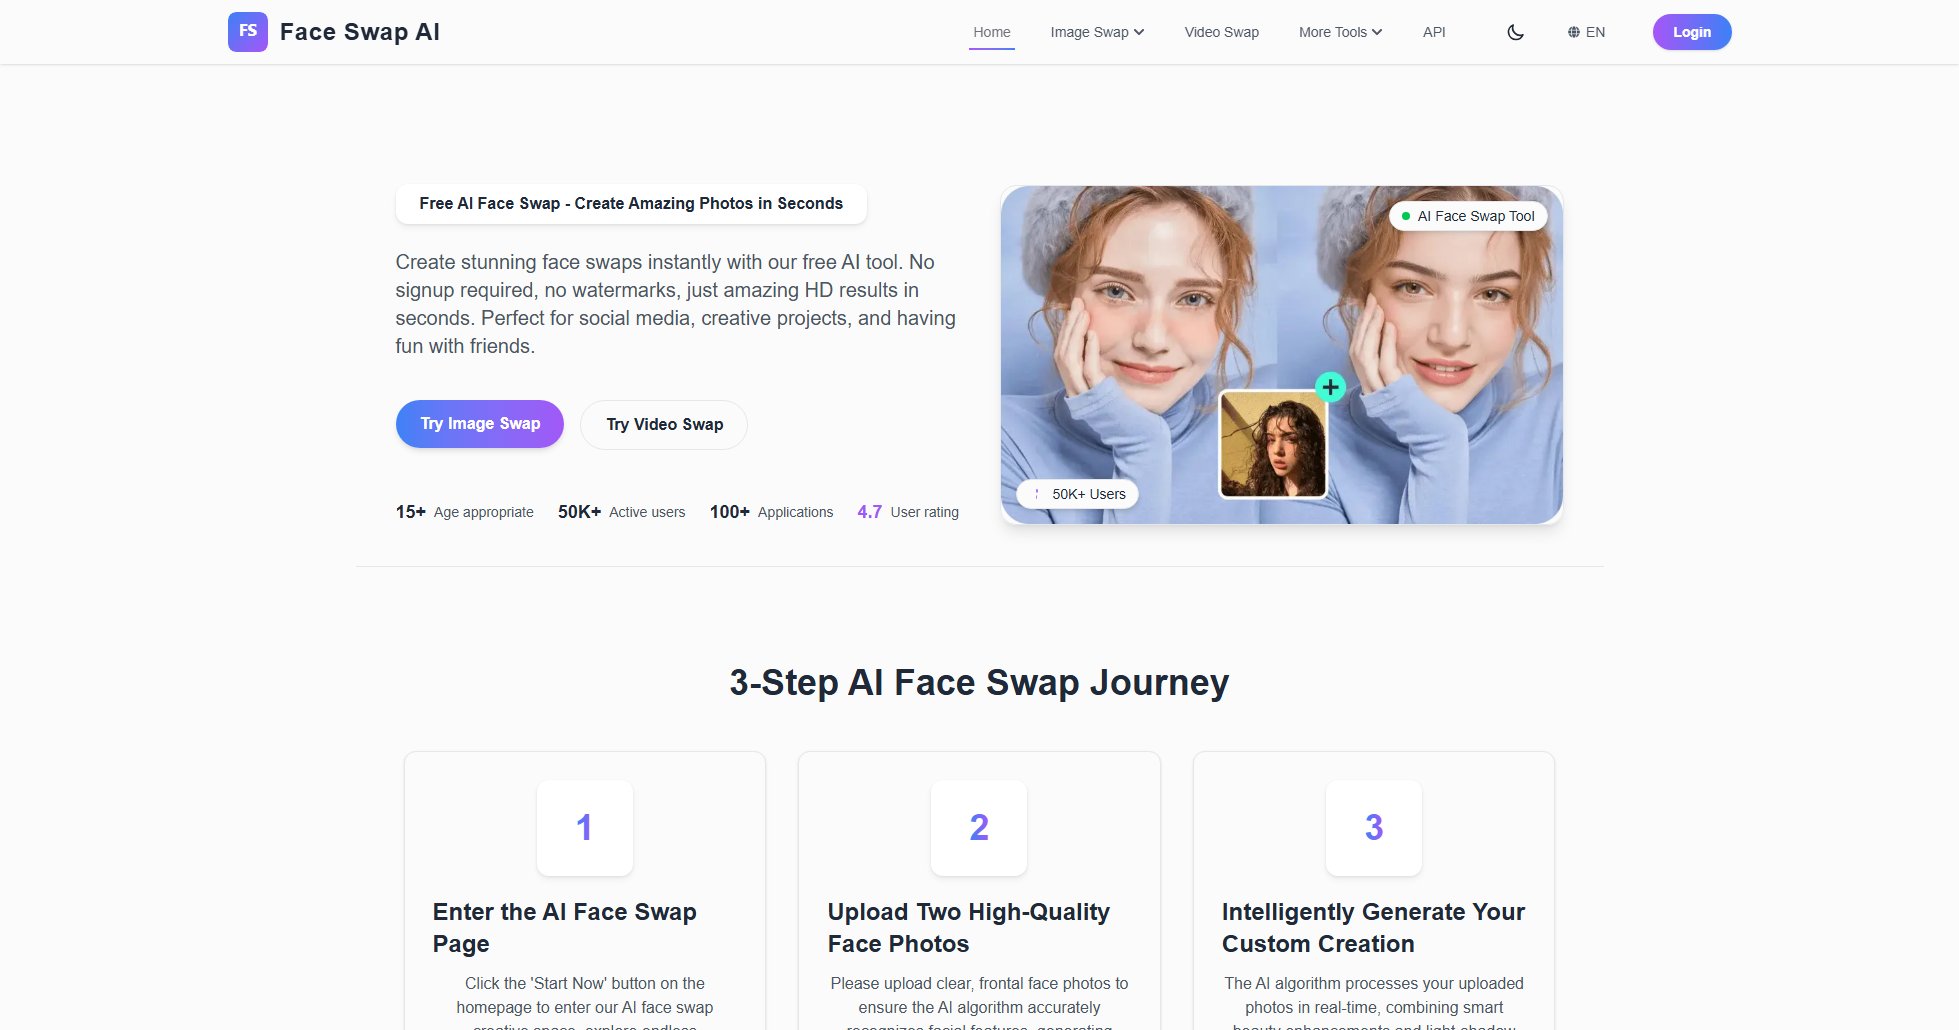Expand the More Tools dropdown menu
1959x1030 pixels.
(1340, 32)
